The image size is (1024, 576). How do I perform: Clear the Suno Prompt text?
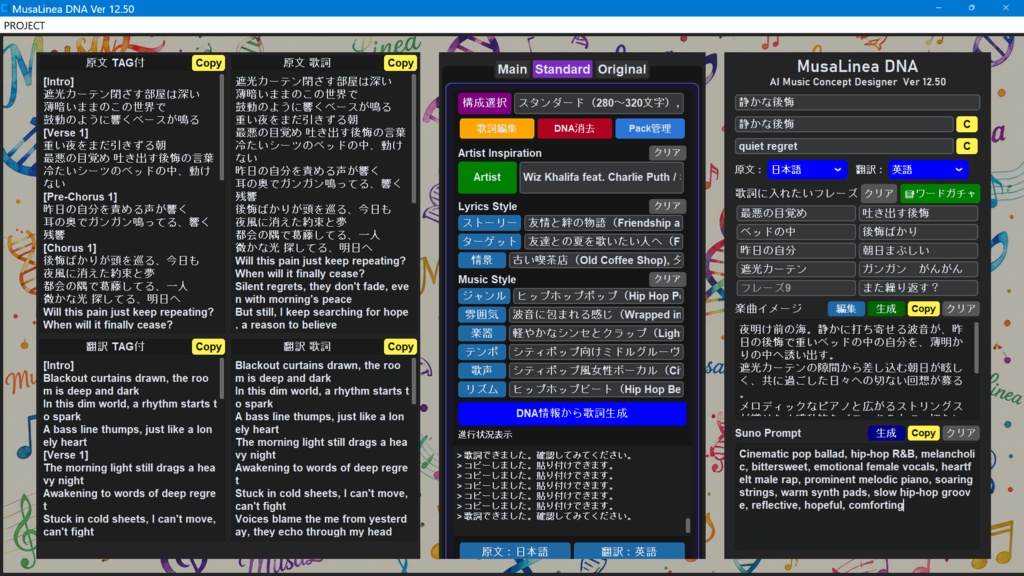pyautogui.click(x=960, y=433)
